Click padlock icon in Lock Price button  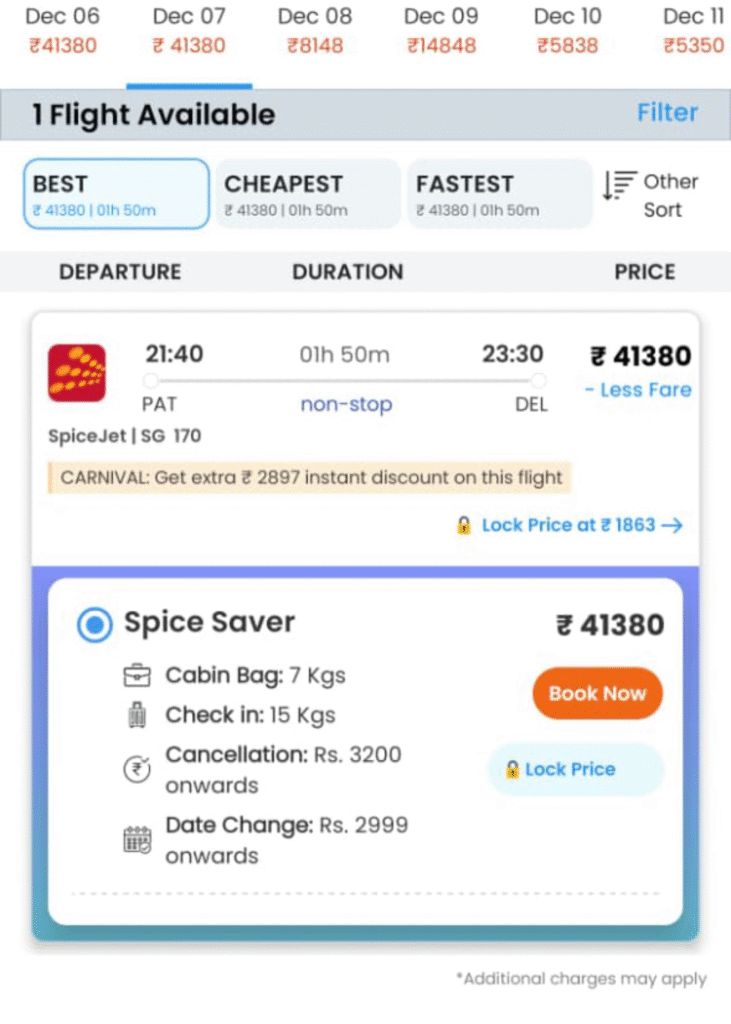(x=512, y=769)
